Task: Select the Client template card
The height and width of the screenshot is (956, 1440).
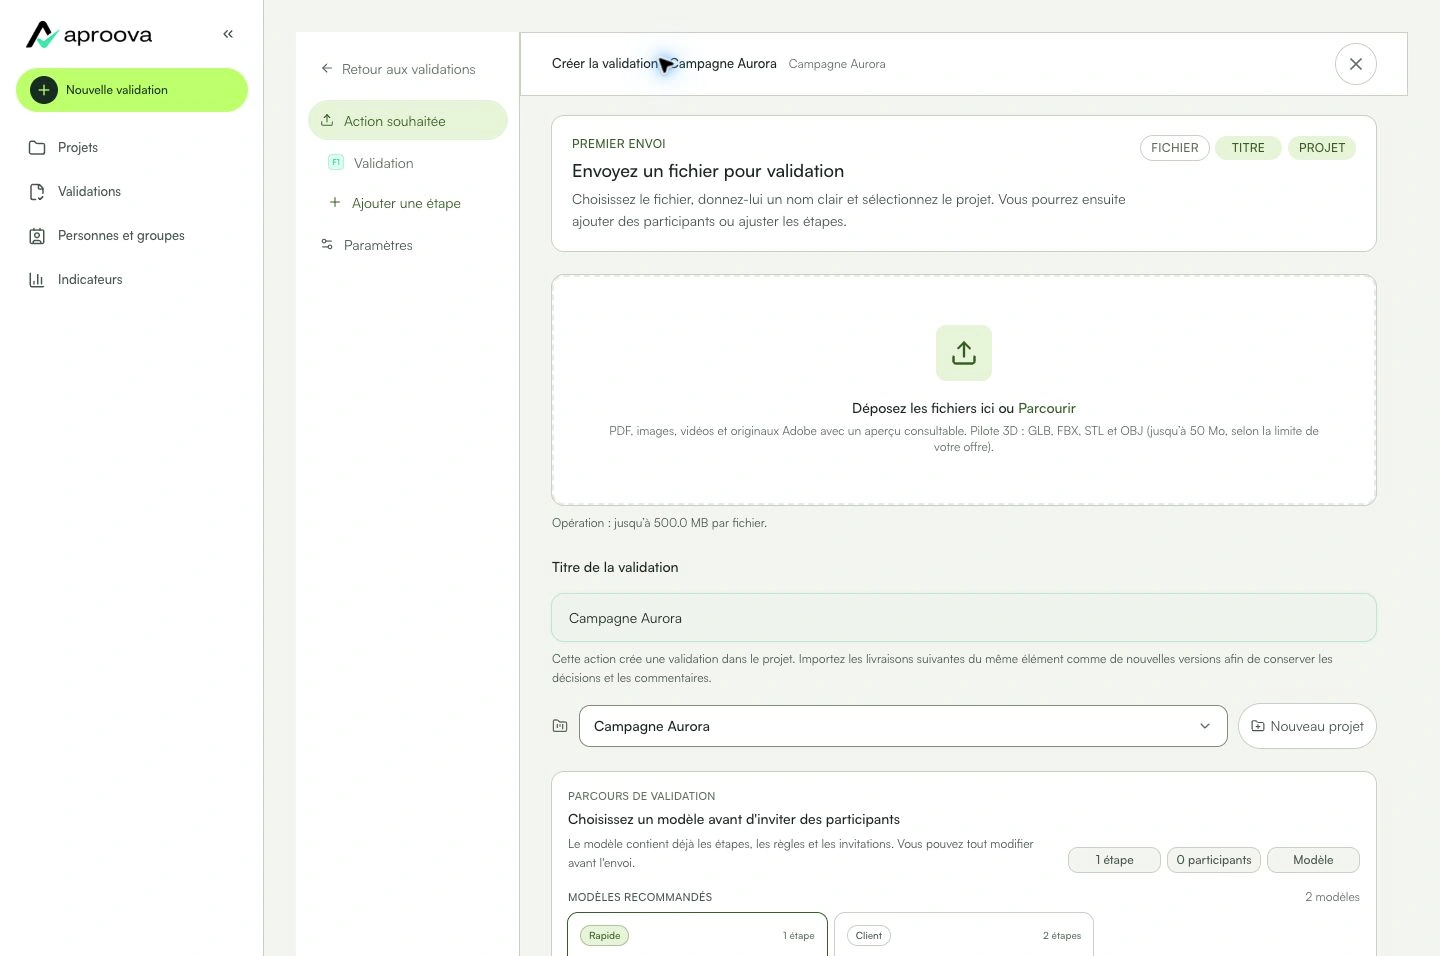Action: [964, 934]
